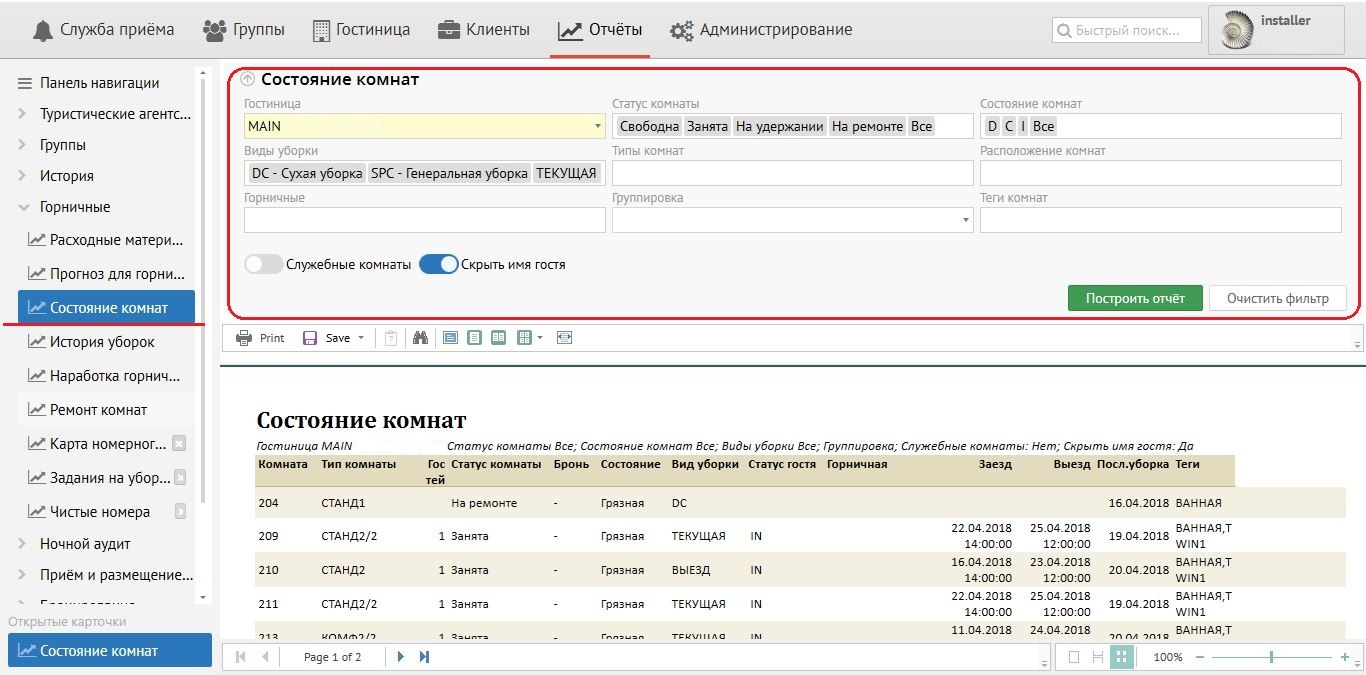
Task: Toggle the multi-page view mode button
Action: [x=1121, y=657]
